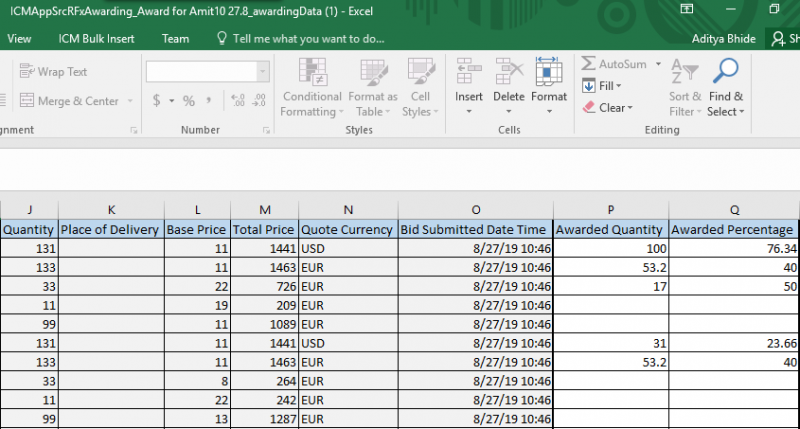Image resolution: width=800 pixels, height=429 pixels.
Task: Click the AutoSum sigma icon
Action: point(590,64)
